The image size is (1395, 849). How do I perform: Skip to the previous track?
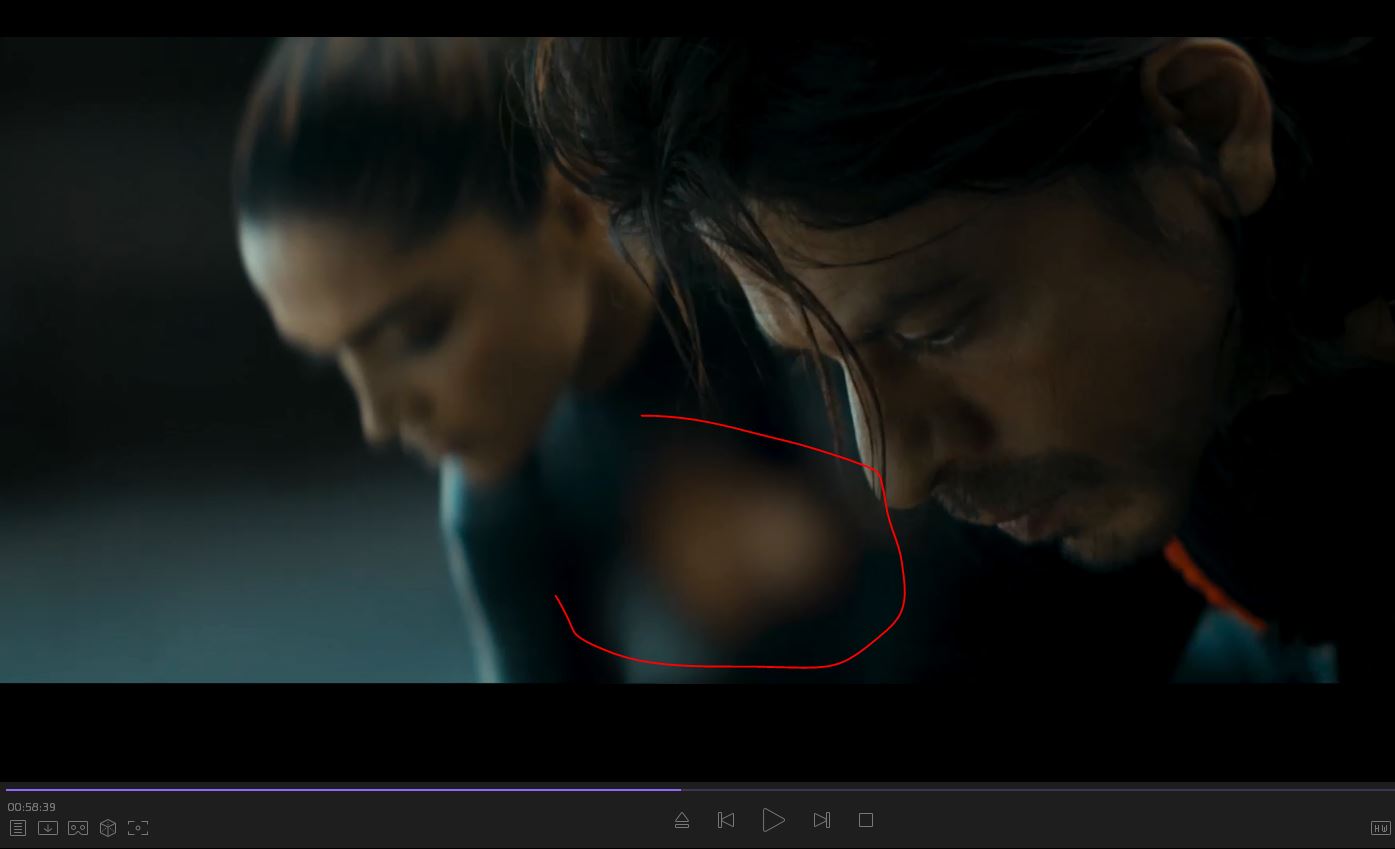click(x=726, y=820)
